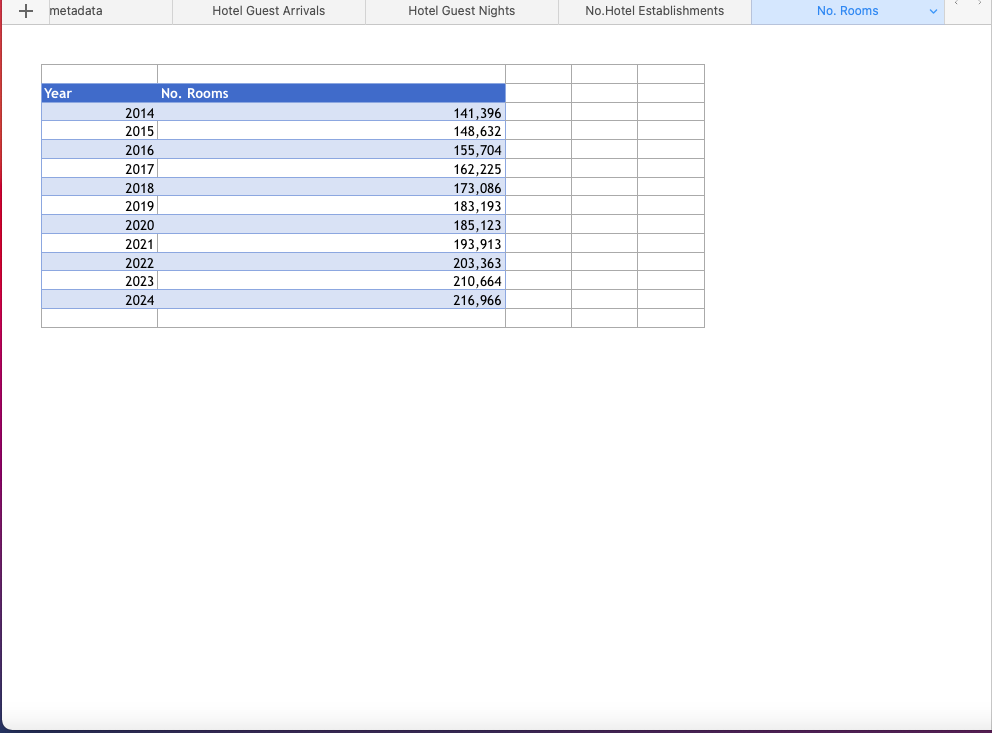
Task: Go to the Hotel Guest Nights tab
Action: [x=461, y=11]
